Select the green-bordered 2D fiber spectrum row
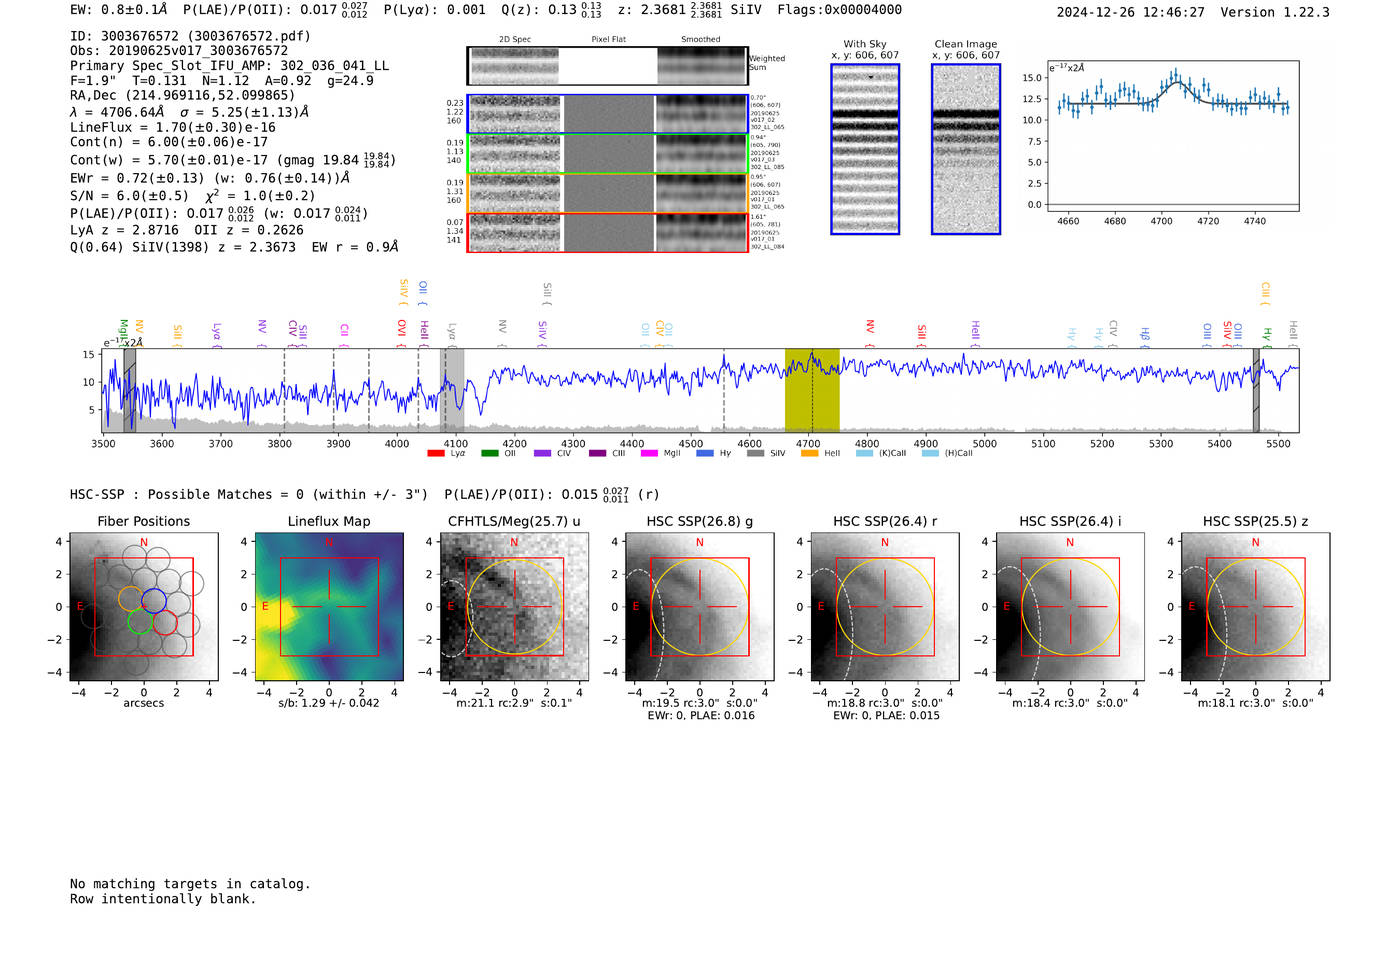Viewport: 1400px width, 953px height. [608, 154]
